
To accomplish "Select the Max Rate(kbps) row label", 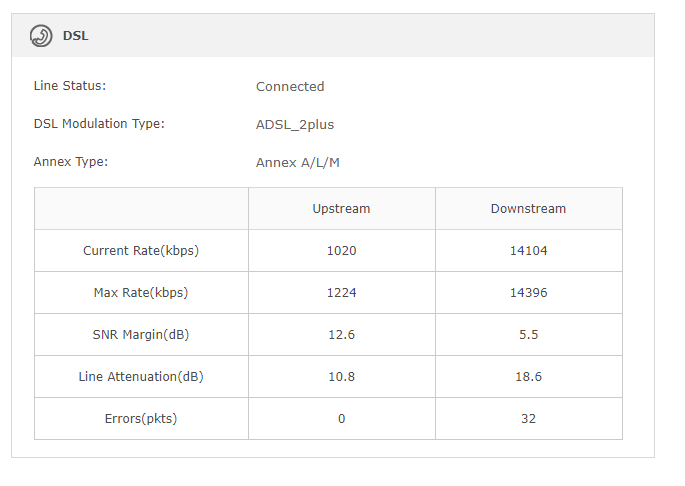I will click(141, 293).
